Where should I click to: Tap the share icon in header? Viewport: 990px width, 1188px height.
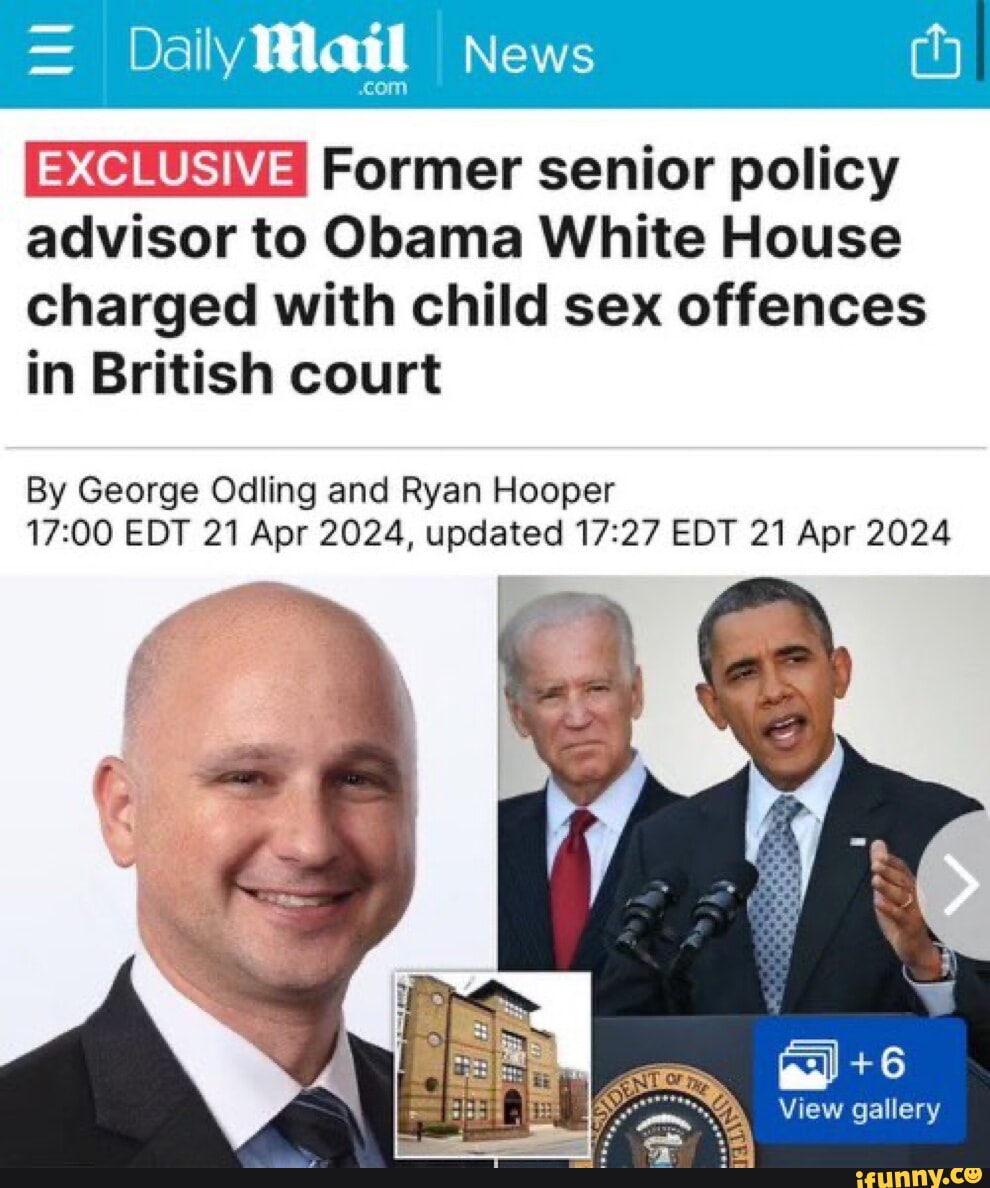[x=935, y=52]
